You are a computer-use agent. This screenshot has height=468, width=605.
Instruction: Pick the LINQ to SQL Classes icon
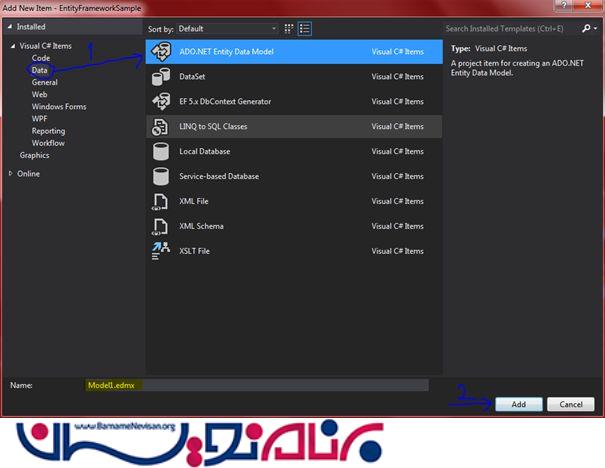pyautogui.click(x=160, y=126)
